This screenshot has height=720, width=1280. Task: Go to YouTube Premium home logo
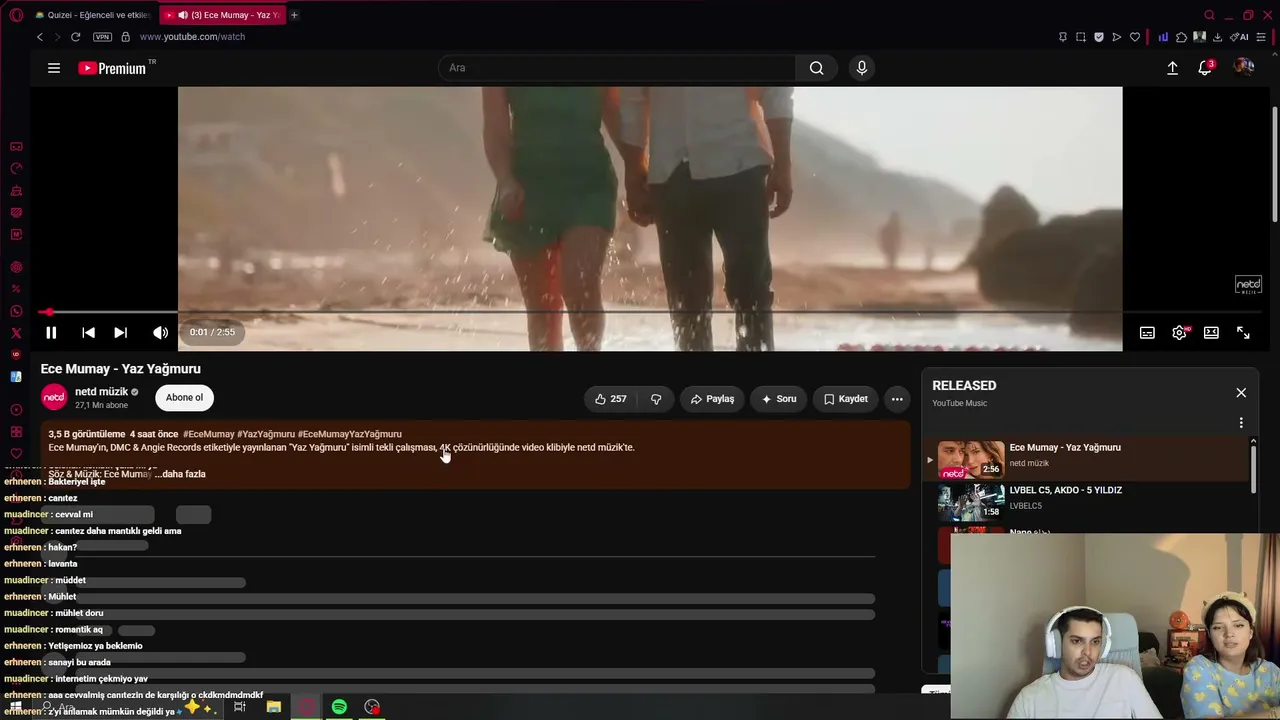pos(113,68)
